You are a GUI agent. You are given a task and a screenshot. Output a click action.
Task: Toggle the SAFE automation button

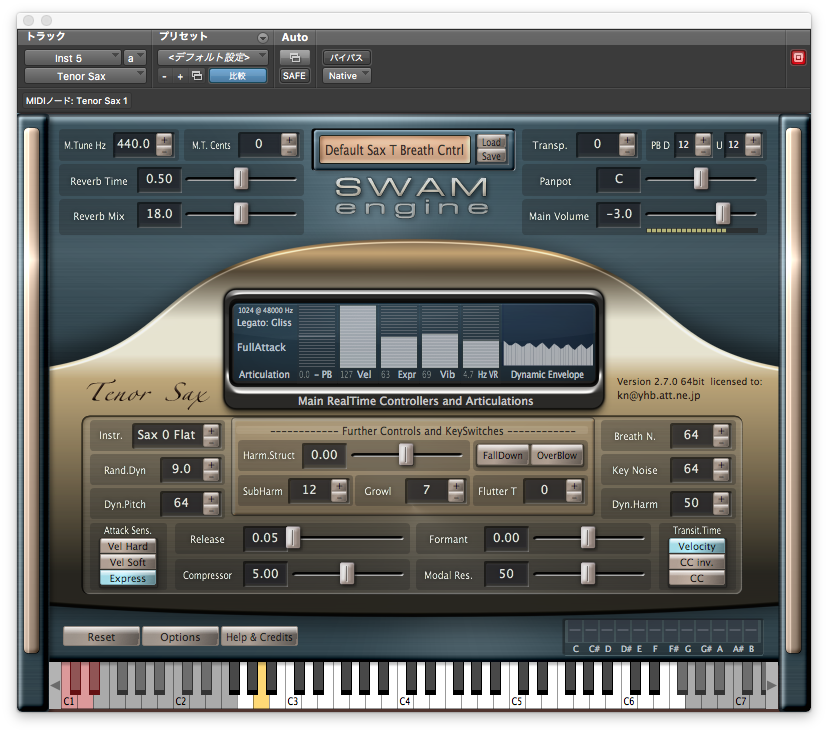(294, 76)
